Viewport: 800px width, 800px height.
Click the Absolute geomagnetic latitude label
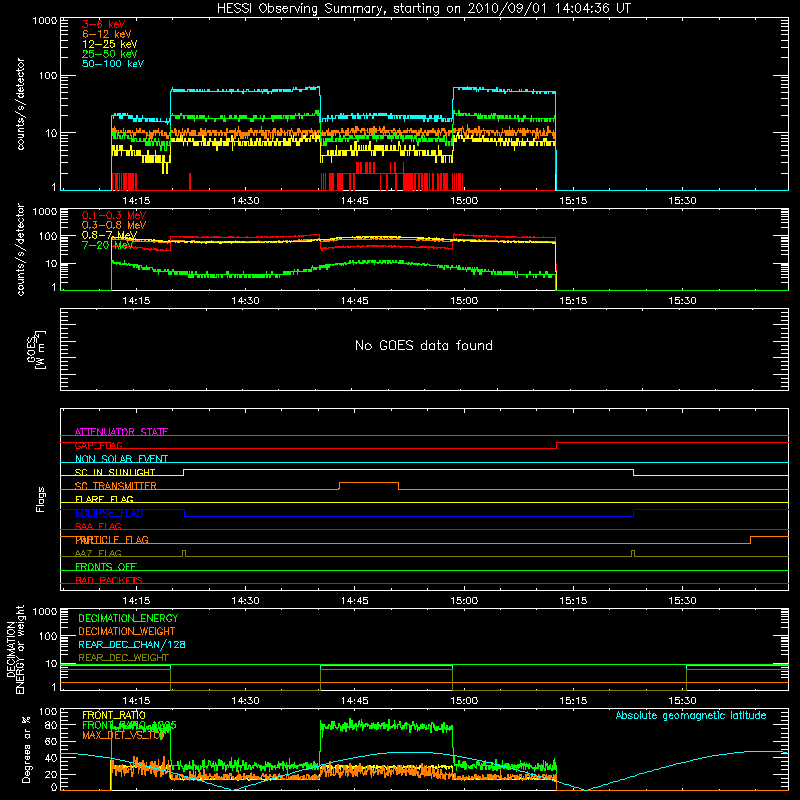(x=691, y=716)
